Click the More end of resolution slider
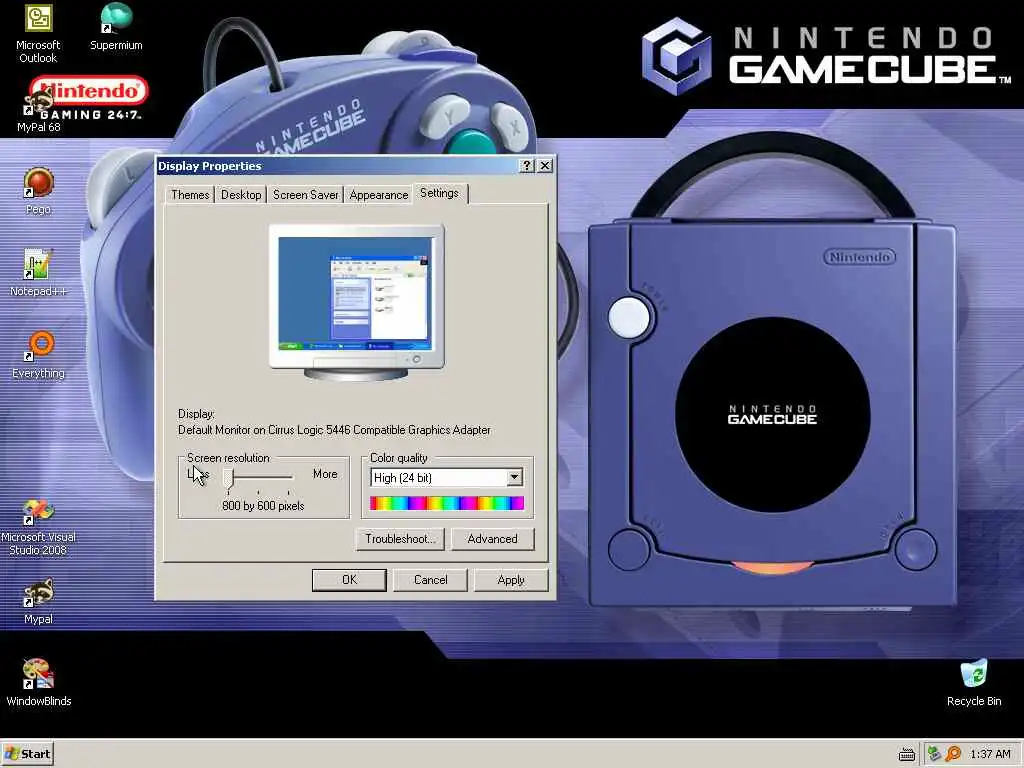The height and width of the screenshot is (768, 1024). tap(325, 474)
